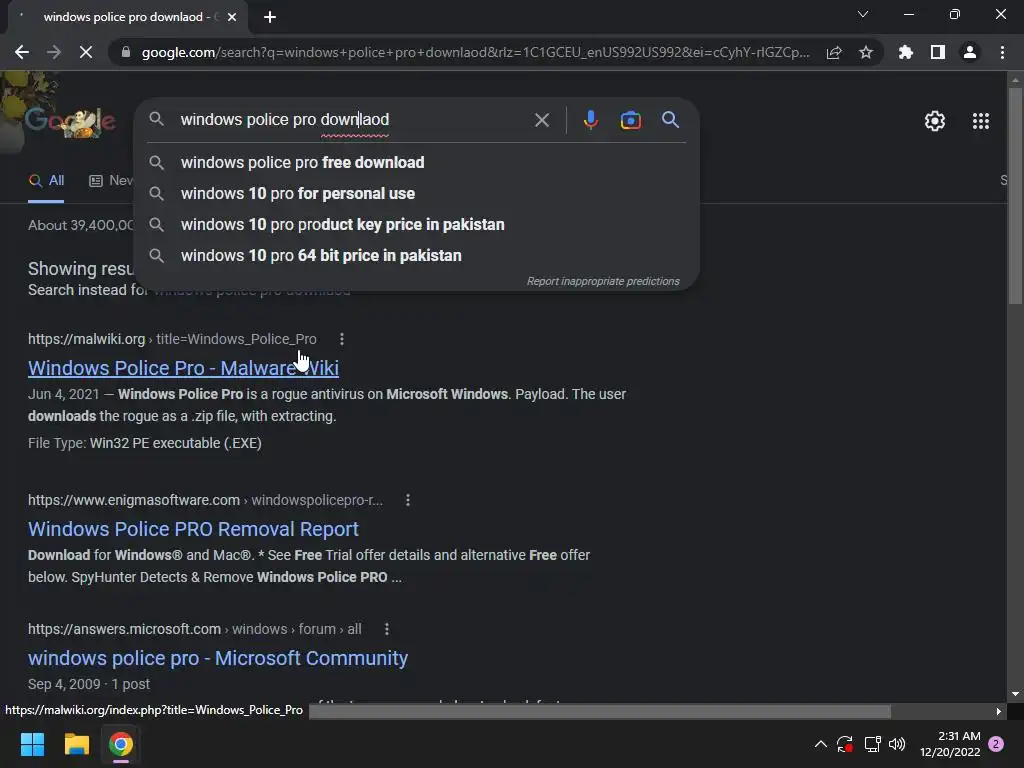1024x768 pixels.
Task: Click the horizontal scrollbar thumb
Action: click(x=600, y=711)
